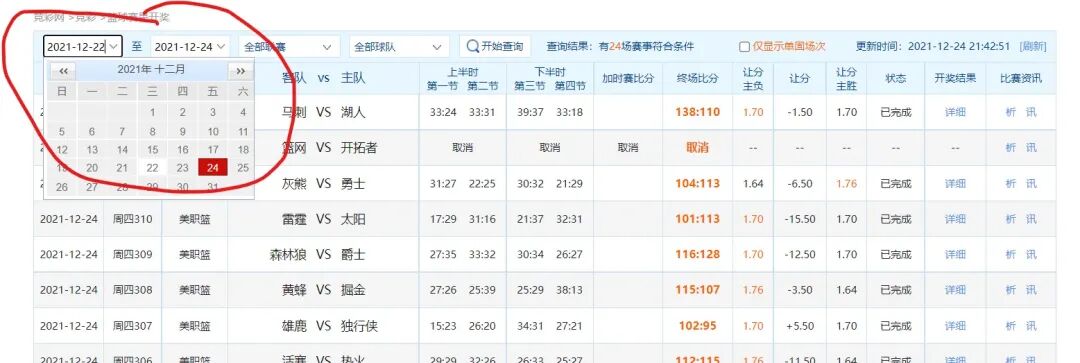The image size is (1080, 363).
Task: Choose day 3 in December calendar
Action: [x=213, y=112]
